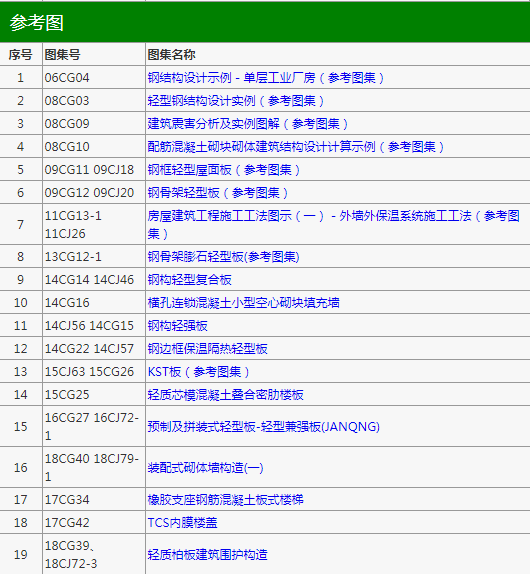Click the 预制及拼装式轻型板 JANQNG link
530x574 pixels.
point(264,426)
